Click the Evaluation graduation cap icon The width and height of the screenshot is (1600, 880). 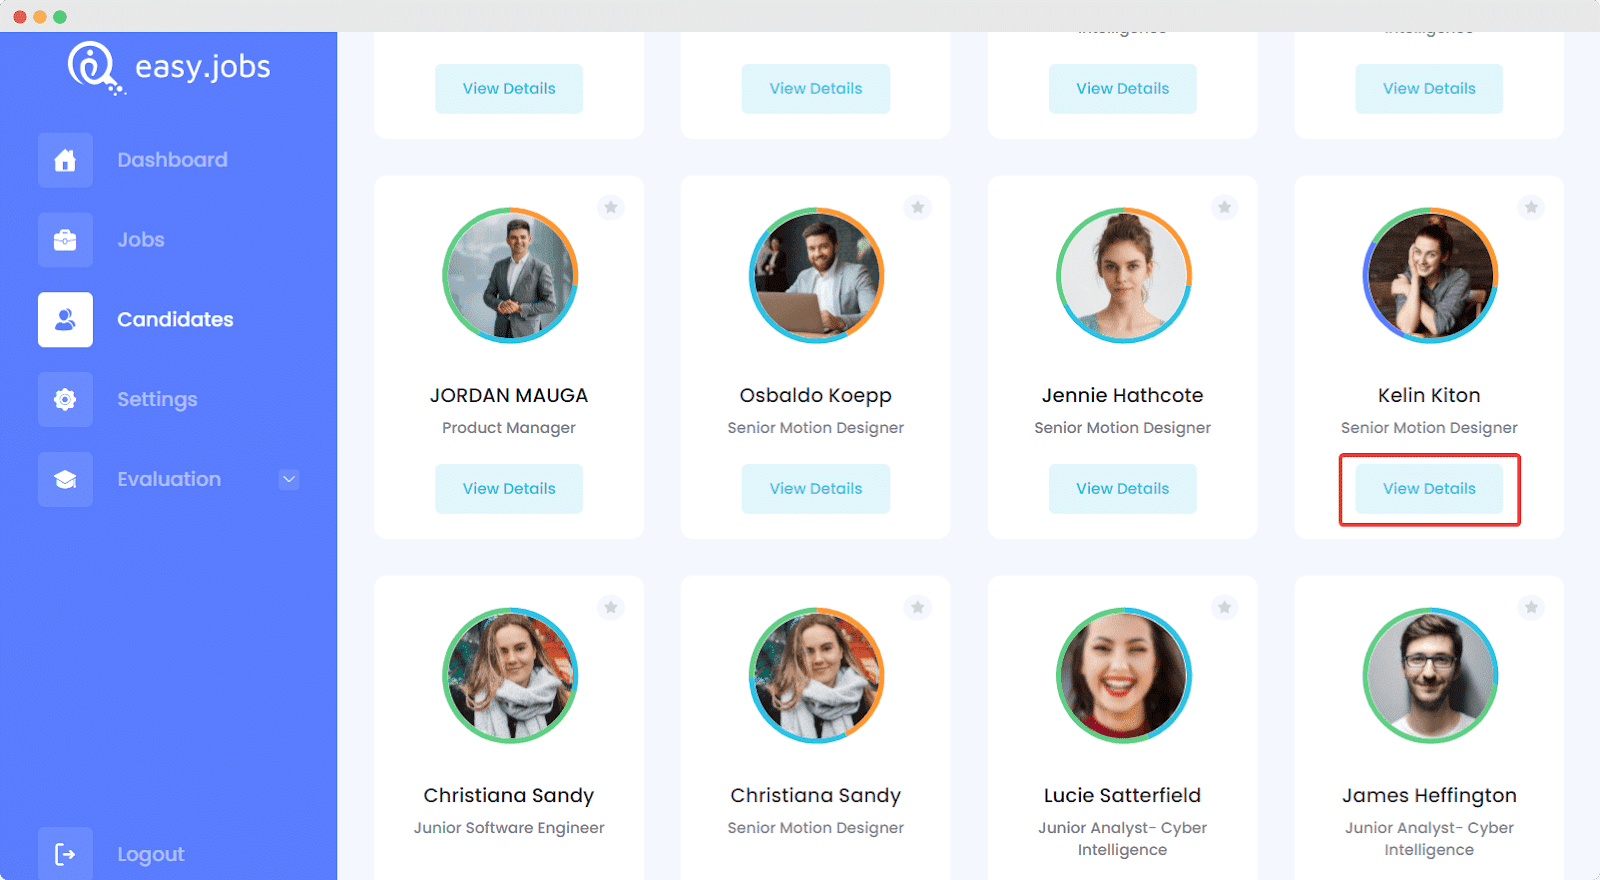[x=65, y=479]
